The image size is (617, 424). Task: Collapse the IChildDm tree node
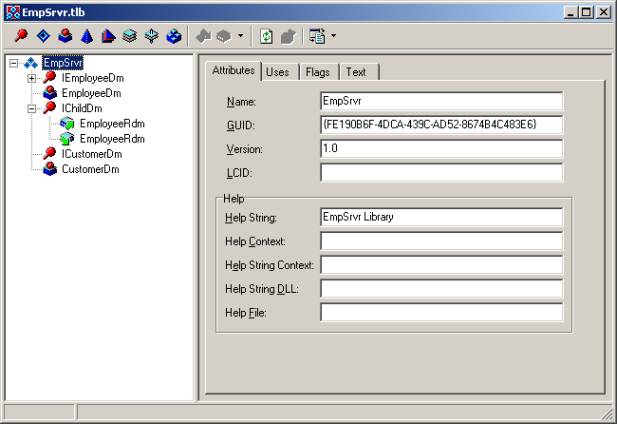click(32, 108)
